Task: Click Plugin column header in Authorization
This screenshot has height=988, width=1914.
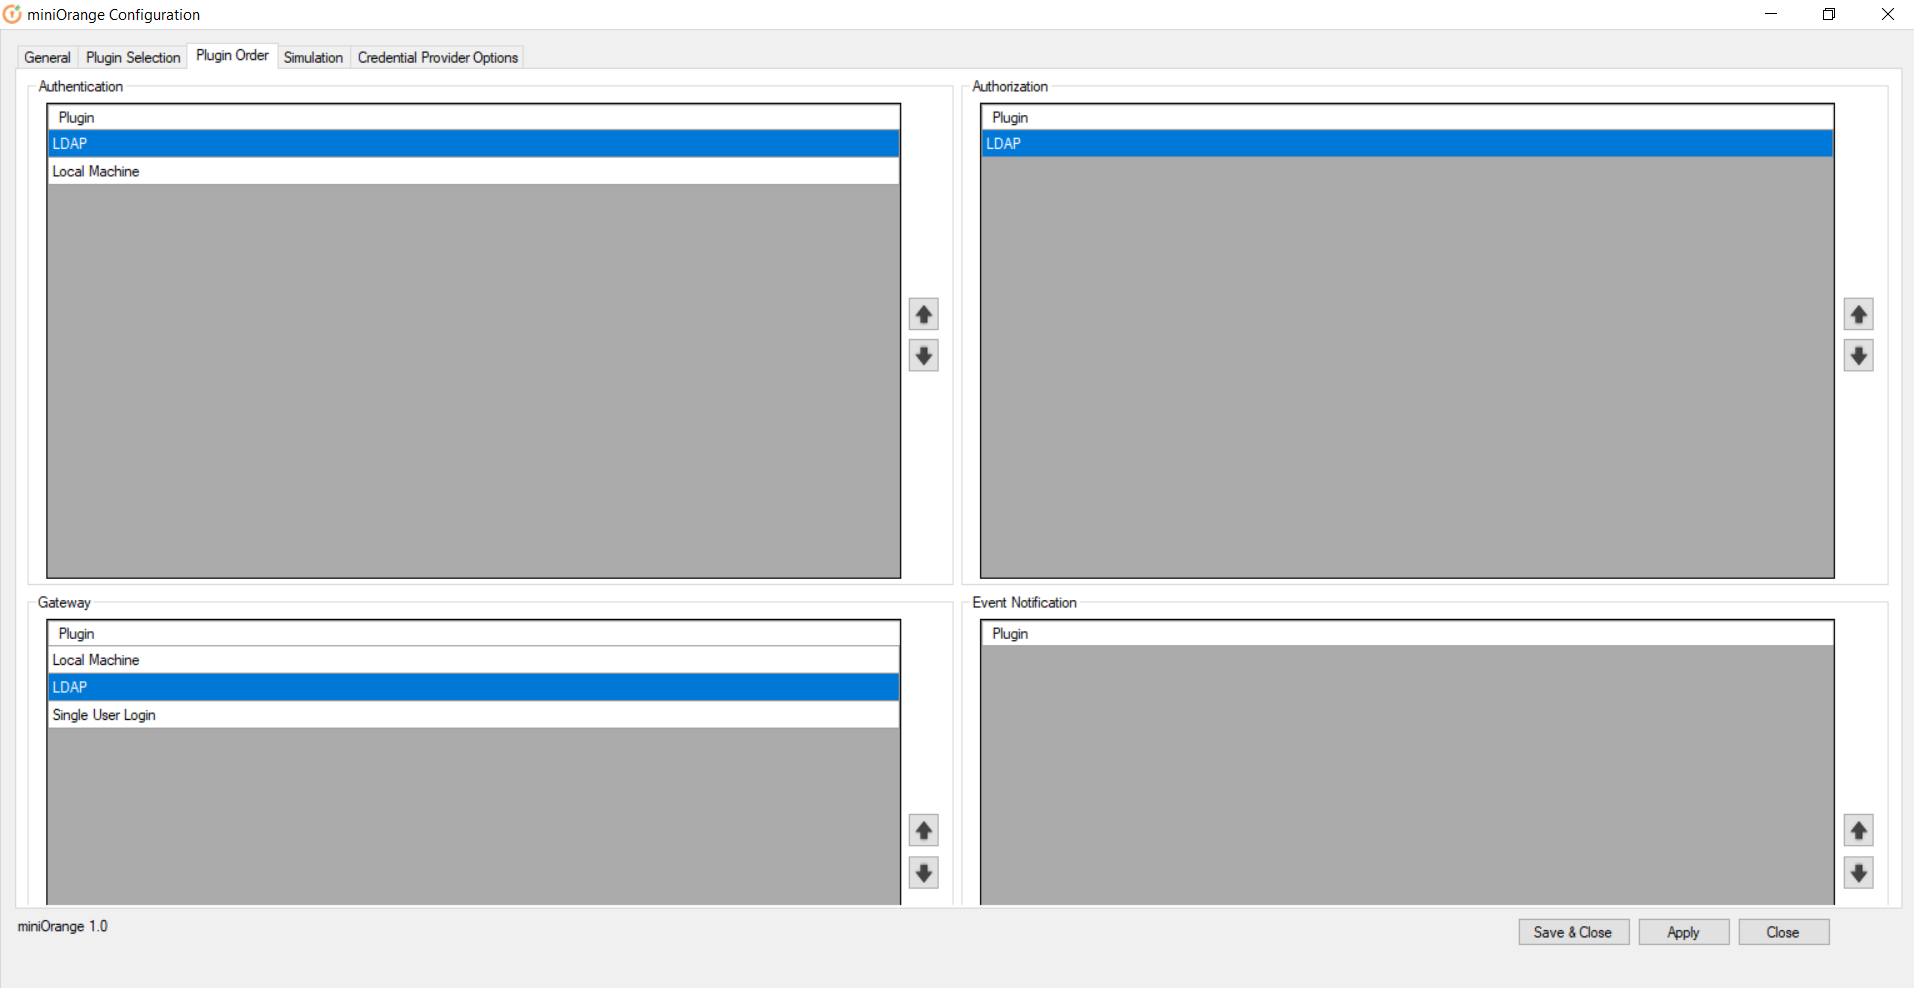Action: click(x=1407, y=117)
